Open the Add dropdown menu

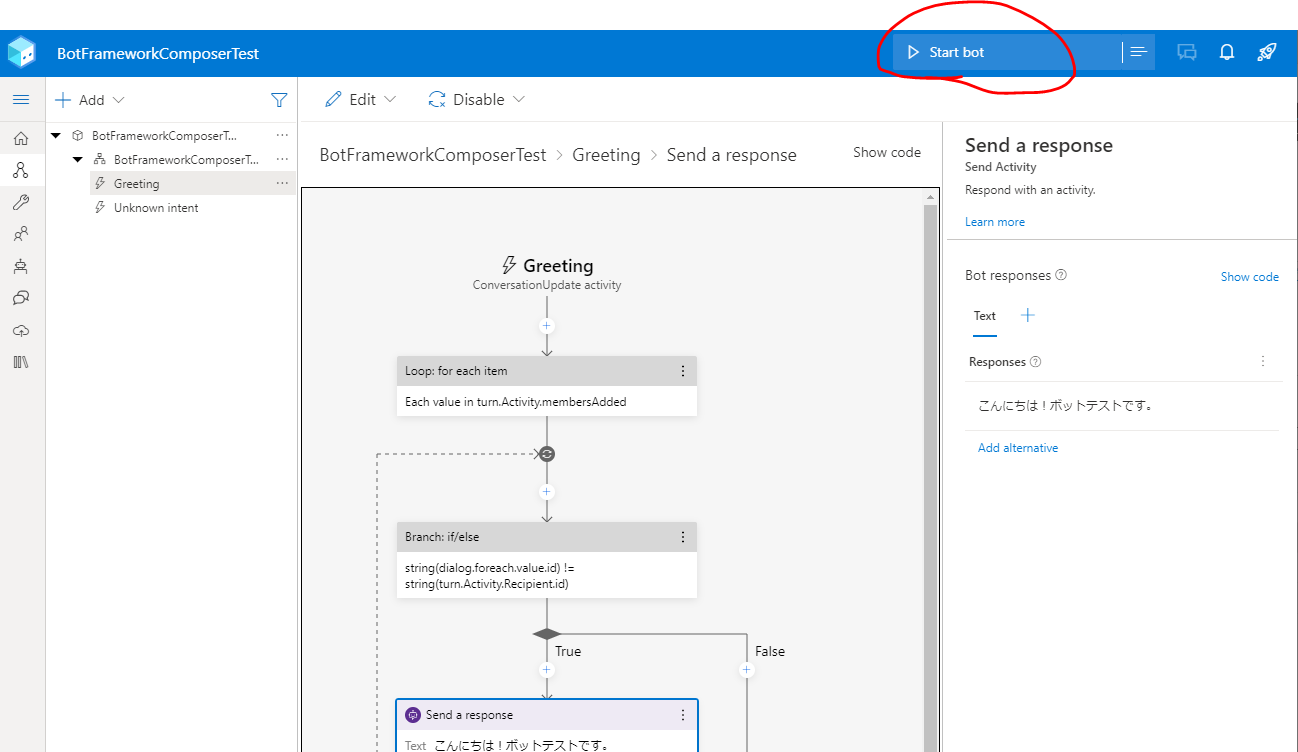point(90,100)
